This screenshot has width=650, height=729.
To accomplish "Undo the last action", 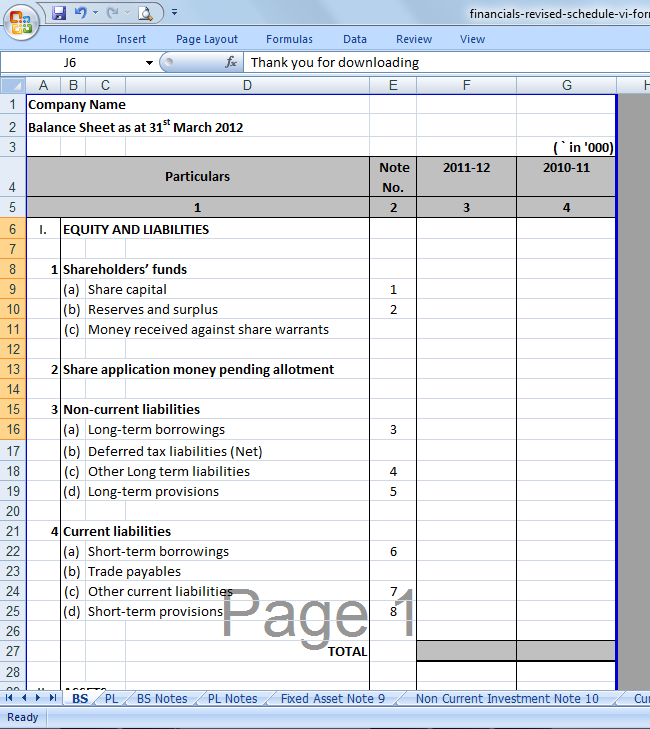I will tap(81, 13).
